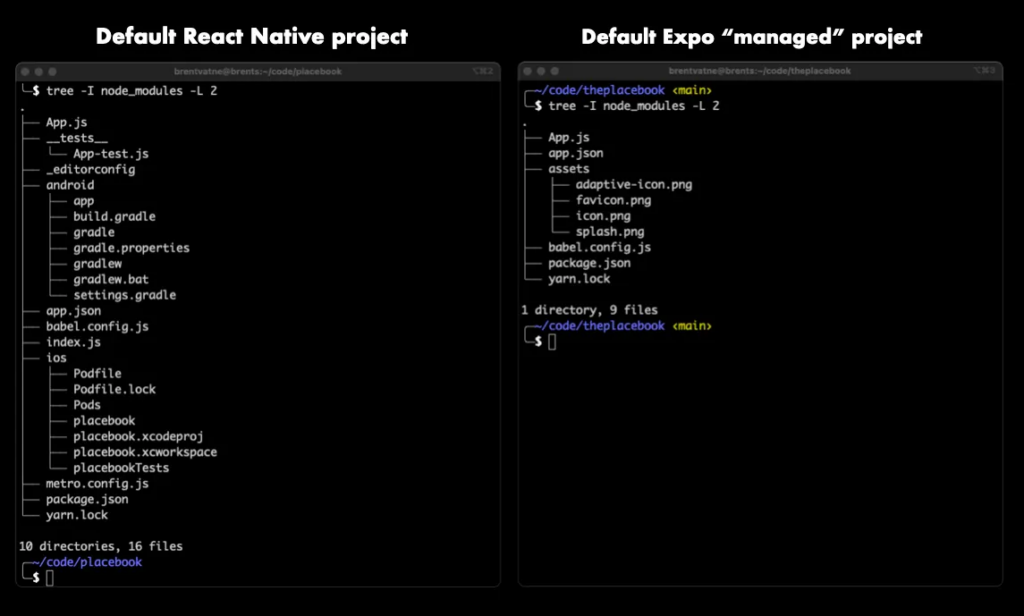Place cursor at the right terminal's bottom prompt

(x=552, y=342)
